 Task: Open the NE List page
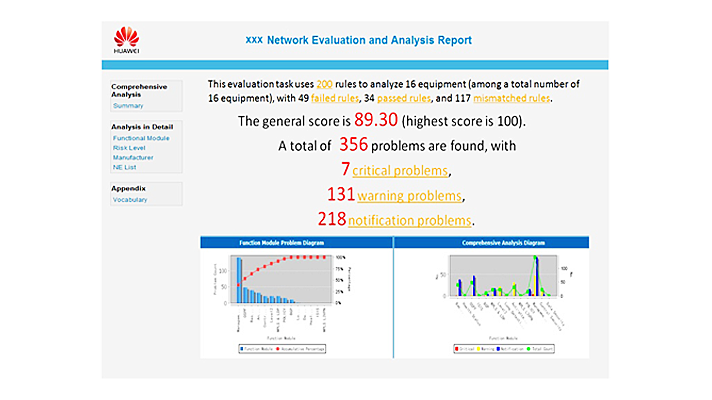click(125, 167)
